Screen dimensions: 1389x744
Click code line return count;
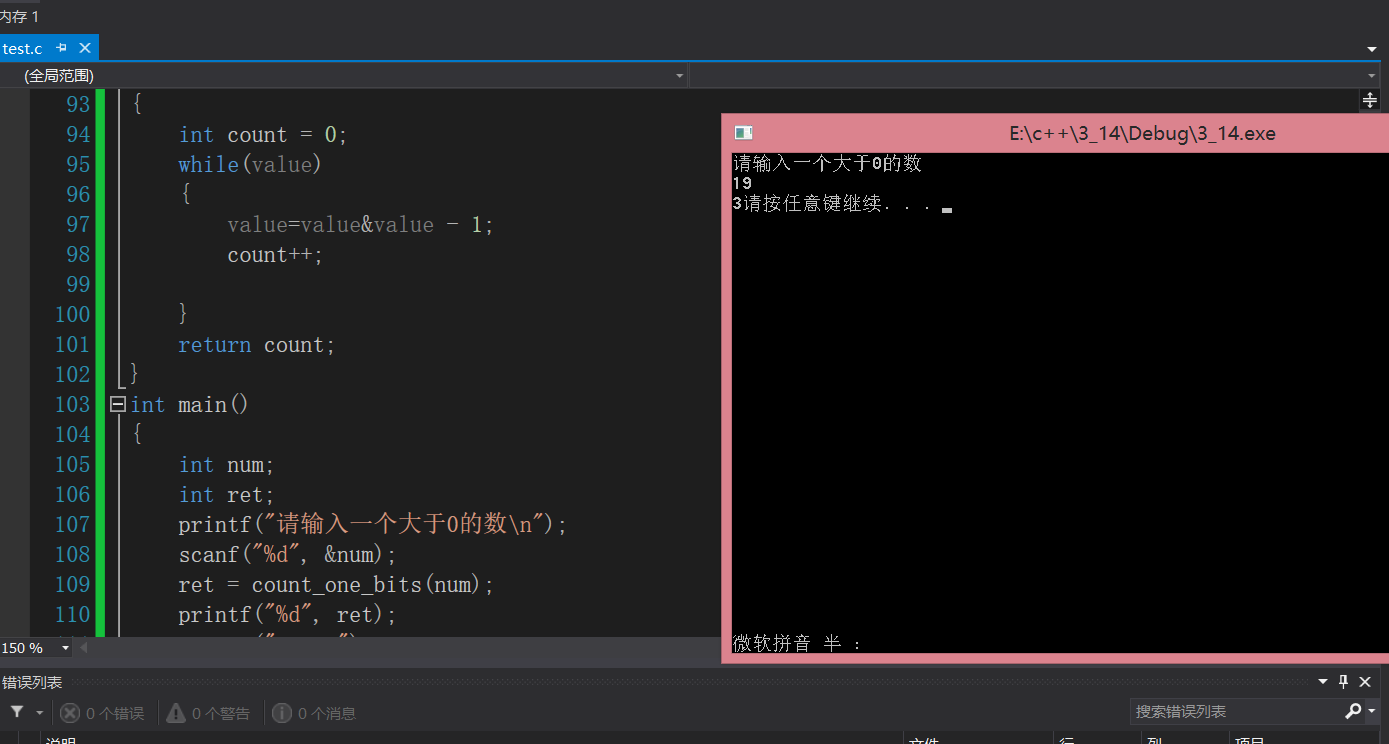[257, 345]
